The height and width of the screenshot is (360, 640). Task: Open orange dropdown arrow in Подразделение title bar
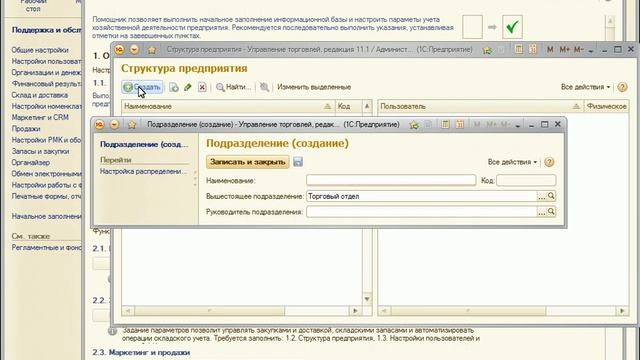click(114, 124)
